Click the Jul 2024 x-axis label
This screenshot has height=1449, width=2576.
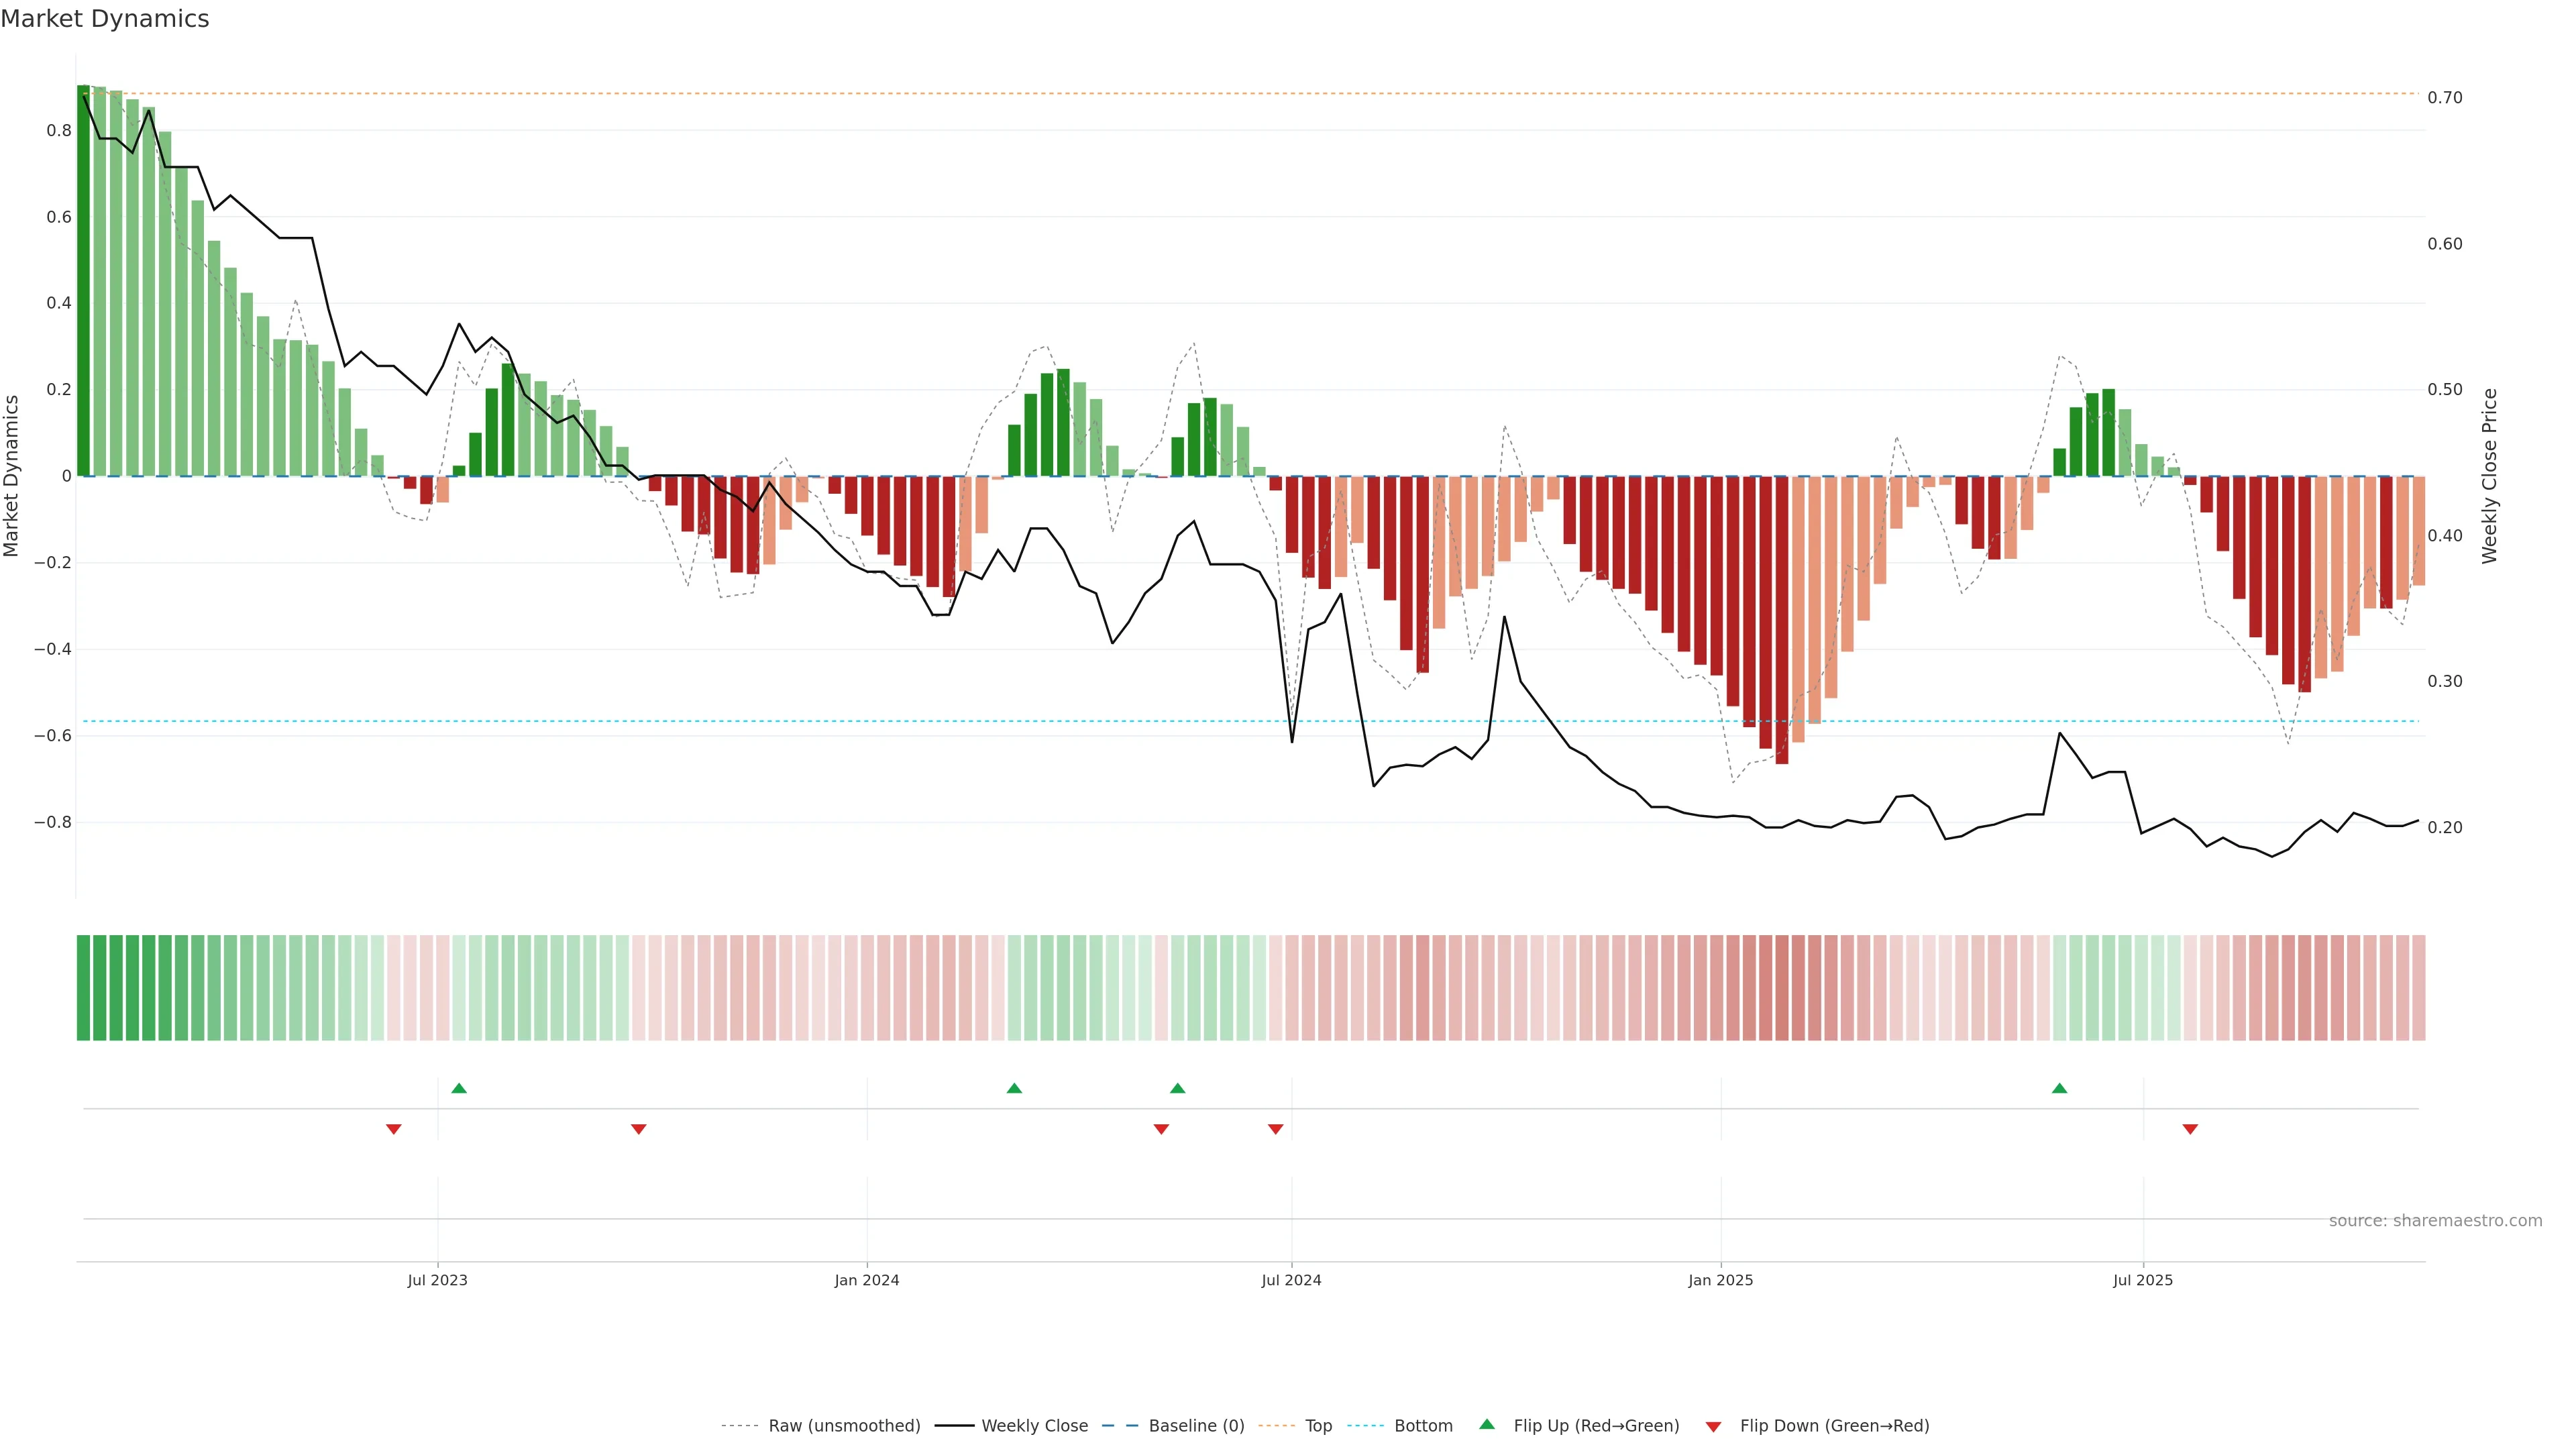(1291, 1280)
